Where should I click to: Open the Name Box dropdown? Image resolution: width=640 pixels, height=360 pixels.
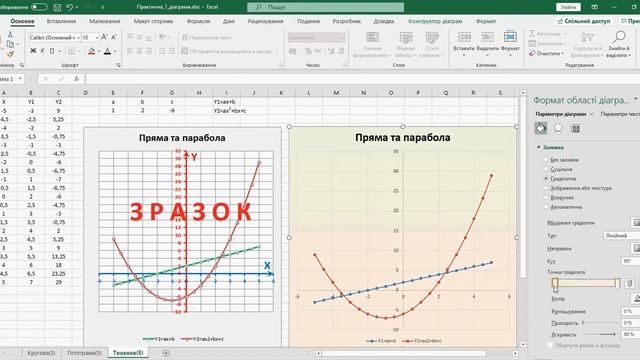pyautogui.click(x=20, y=79)
